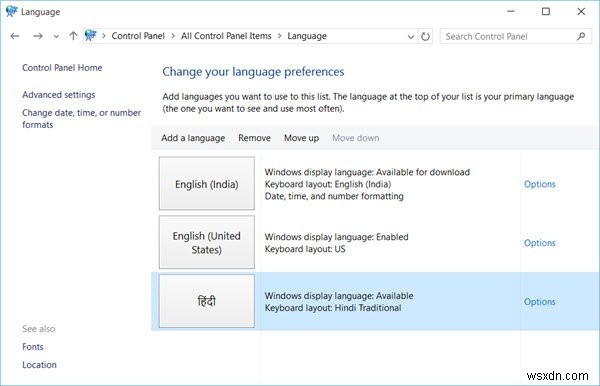
Task: Click the Language breadcrumb
Action: pyautogui.click(x=307, y=36)
